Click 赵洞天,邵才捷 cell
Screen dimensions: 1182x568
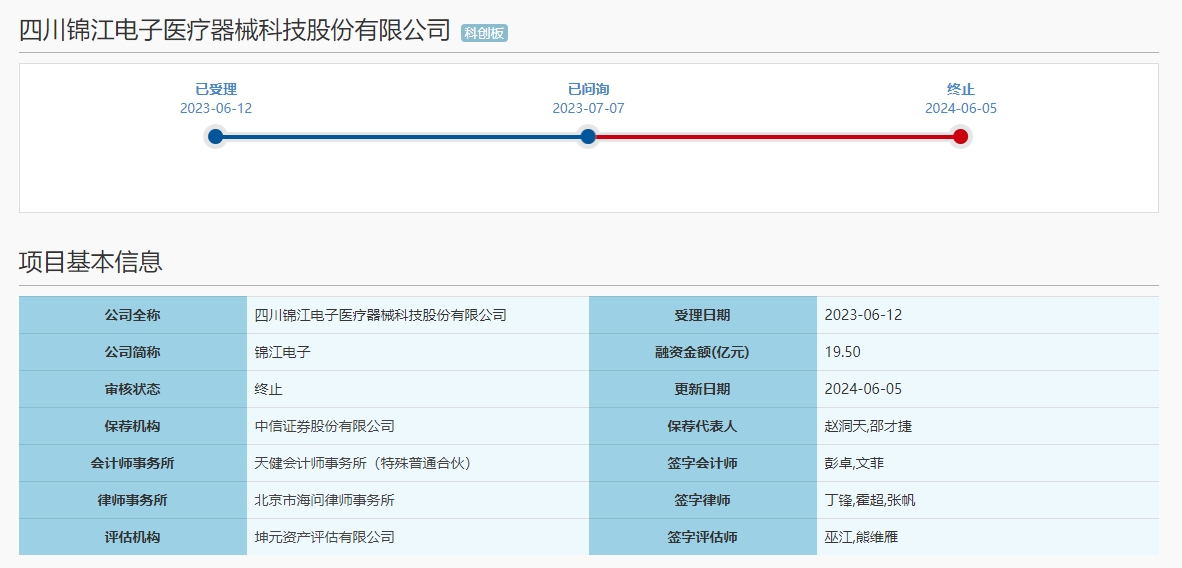pos(988,426)
